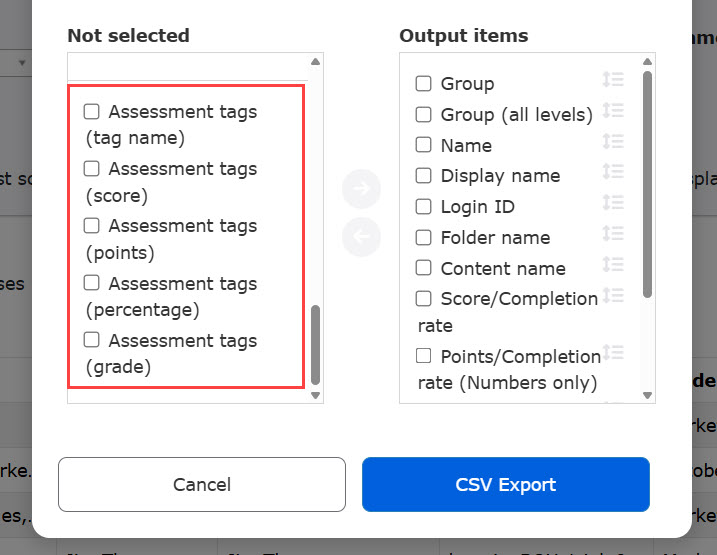This screenshot has height=555, width=717.
Task: Tick the Assessment tags (score) checkbox
Action: [x=92, y=168]
